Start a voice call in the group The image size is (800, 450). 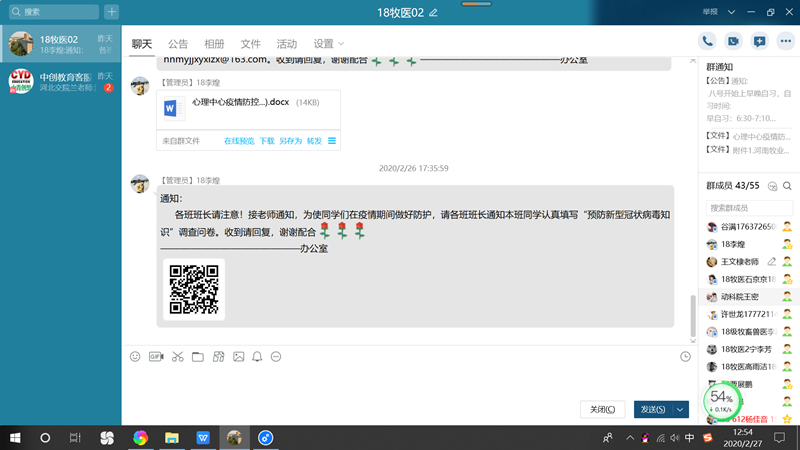(x=708, y=41)
